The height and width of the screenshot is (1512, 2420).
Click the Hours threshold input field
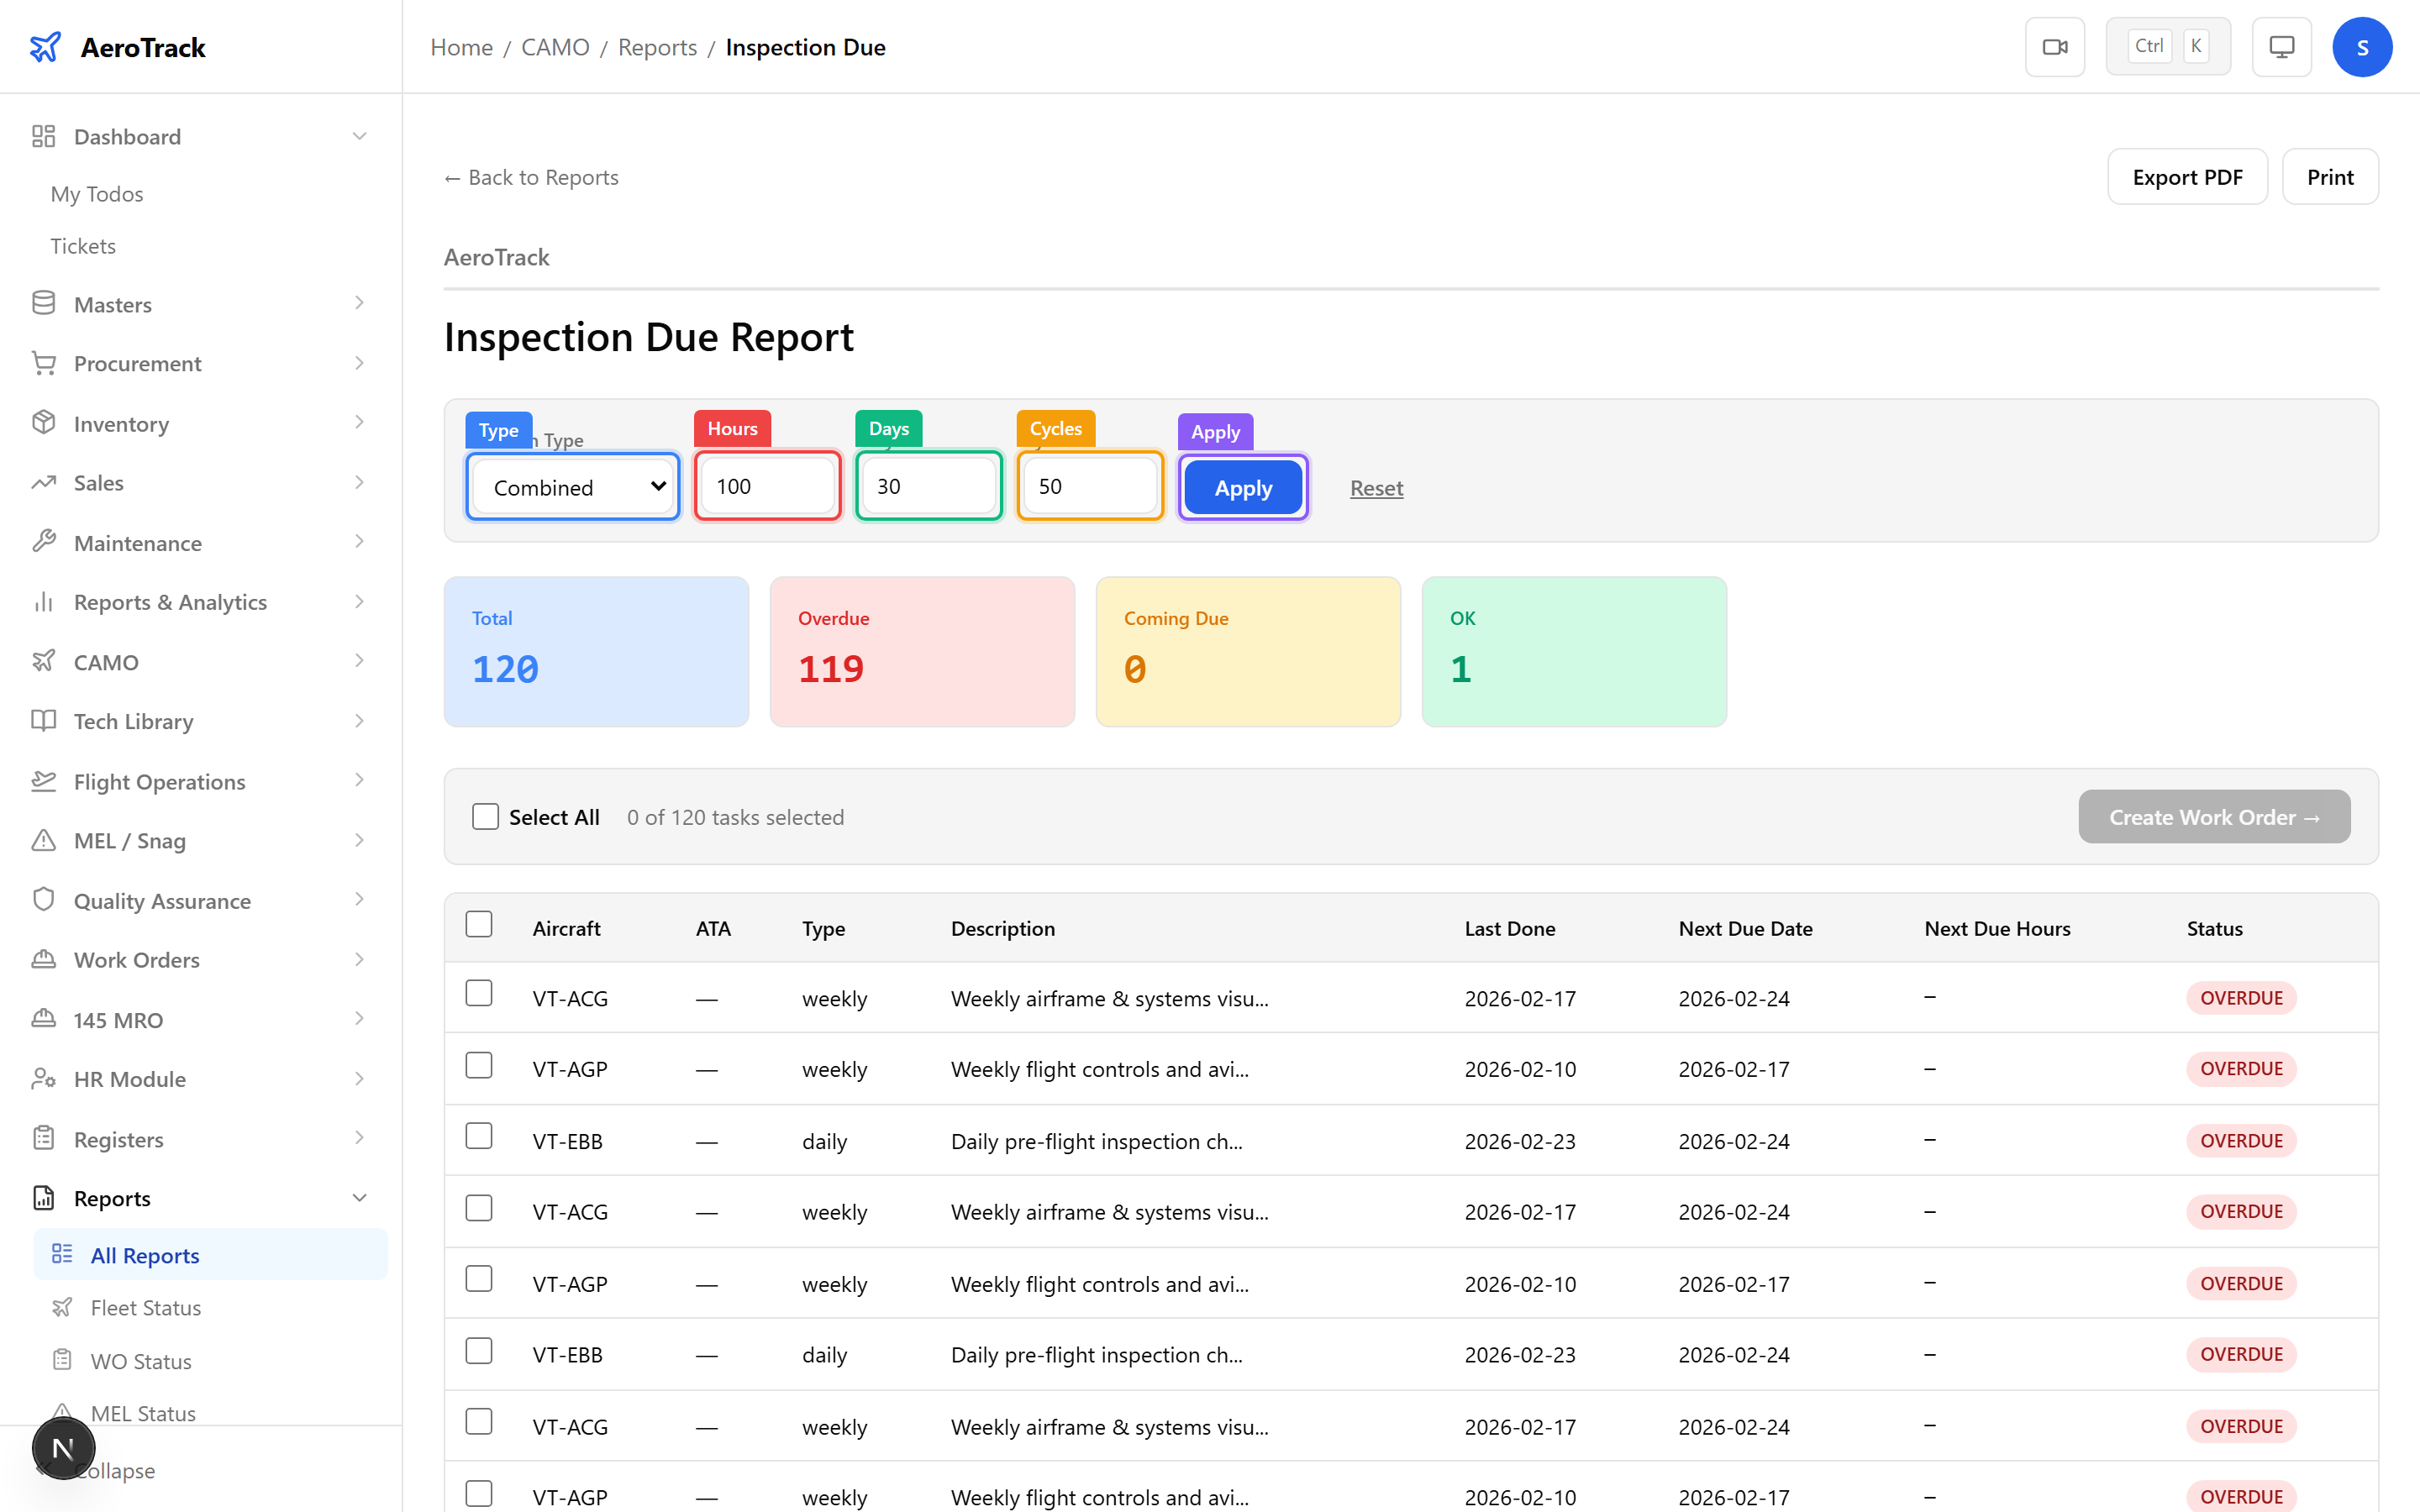[x=767, y=486]
